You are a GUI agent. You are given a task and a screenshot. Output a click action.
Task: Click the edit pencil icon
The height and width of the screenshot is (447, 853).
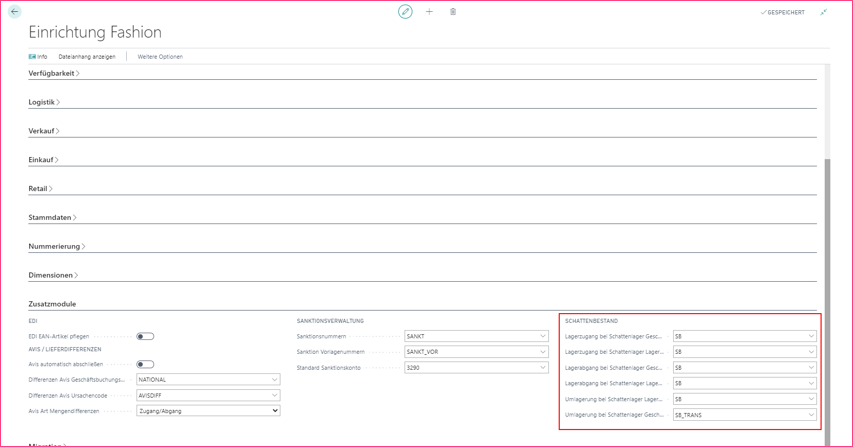tap(405, 12)
